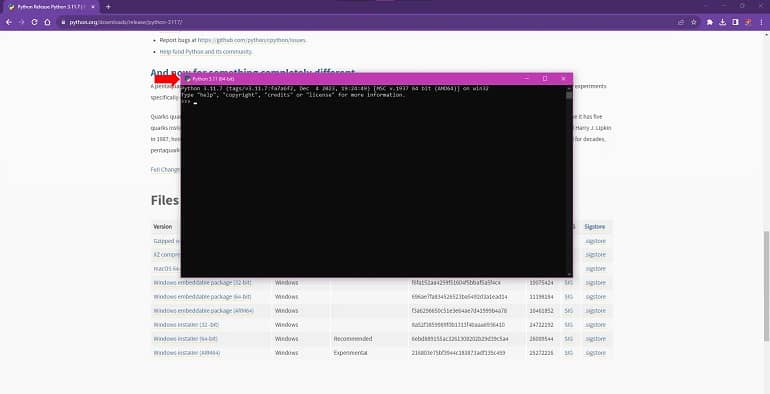This screenshot has height=394, width=770.
Task: Open the browser home page
Action: click(x=47, y=22)
